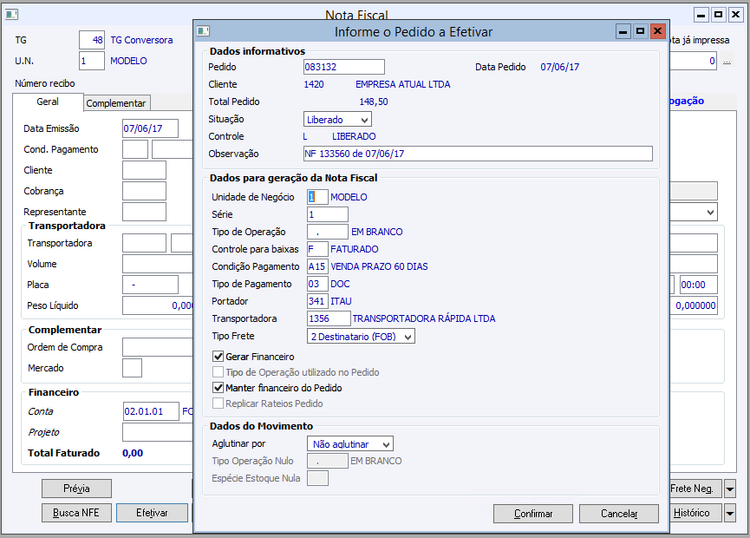This screenshot has height=538, width=750.
Task: Click the 00:00 time field
Action: pos(699,285)
